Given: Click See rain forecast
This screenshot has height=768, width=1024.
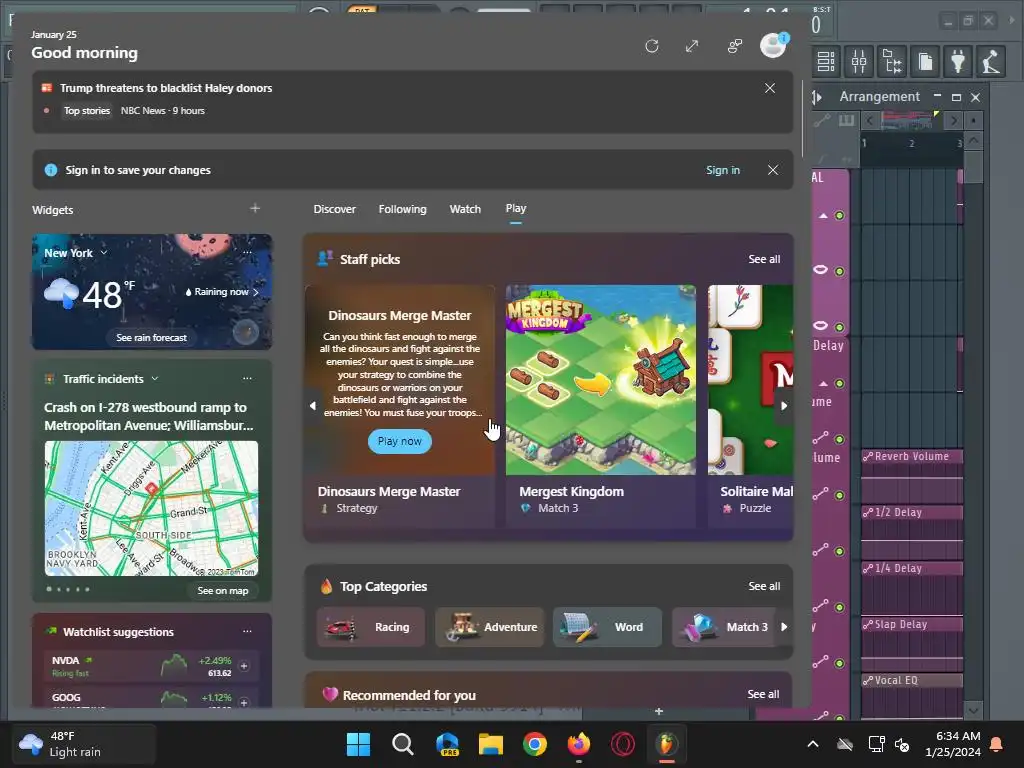Looking at the screenshot, I should pyautogui.click(x=152, y=338).
